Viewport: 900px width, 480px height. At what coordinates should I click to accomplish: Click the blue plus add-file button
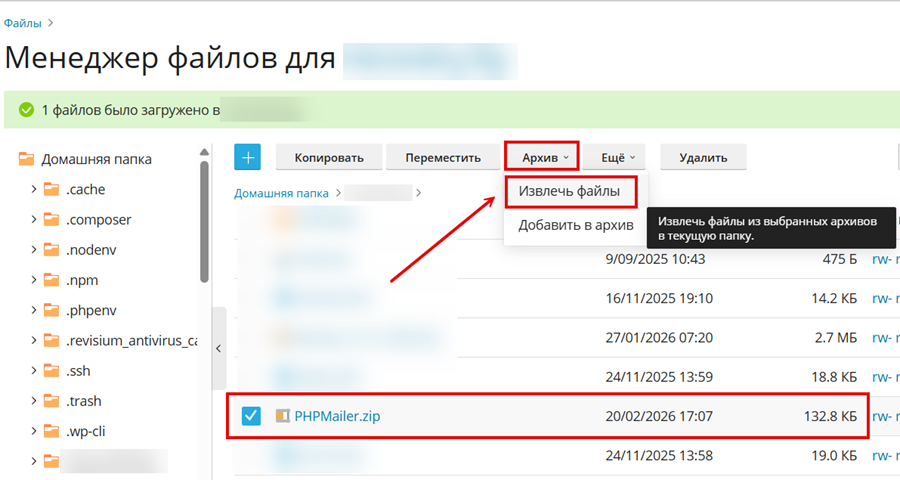point(247,157)
